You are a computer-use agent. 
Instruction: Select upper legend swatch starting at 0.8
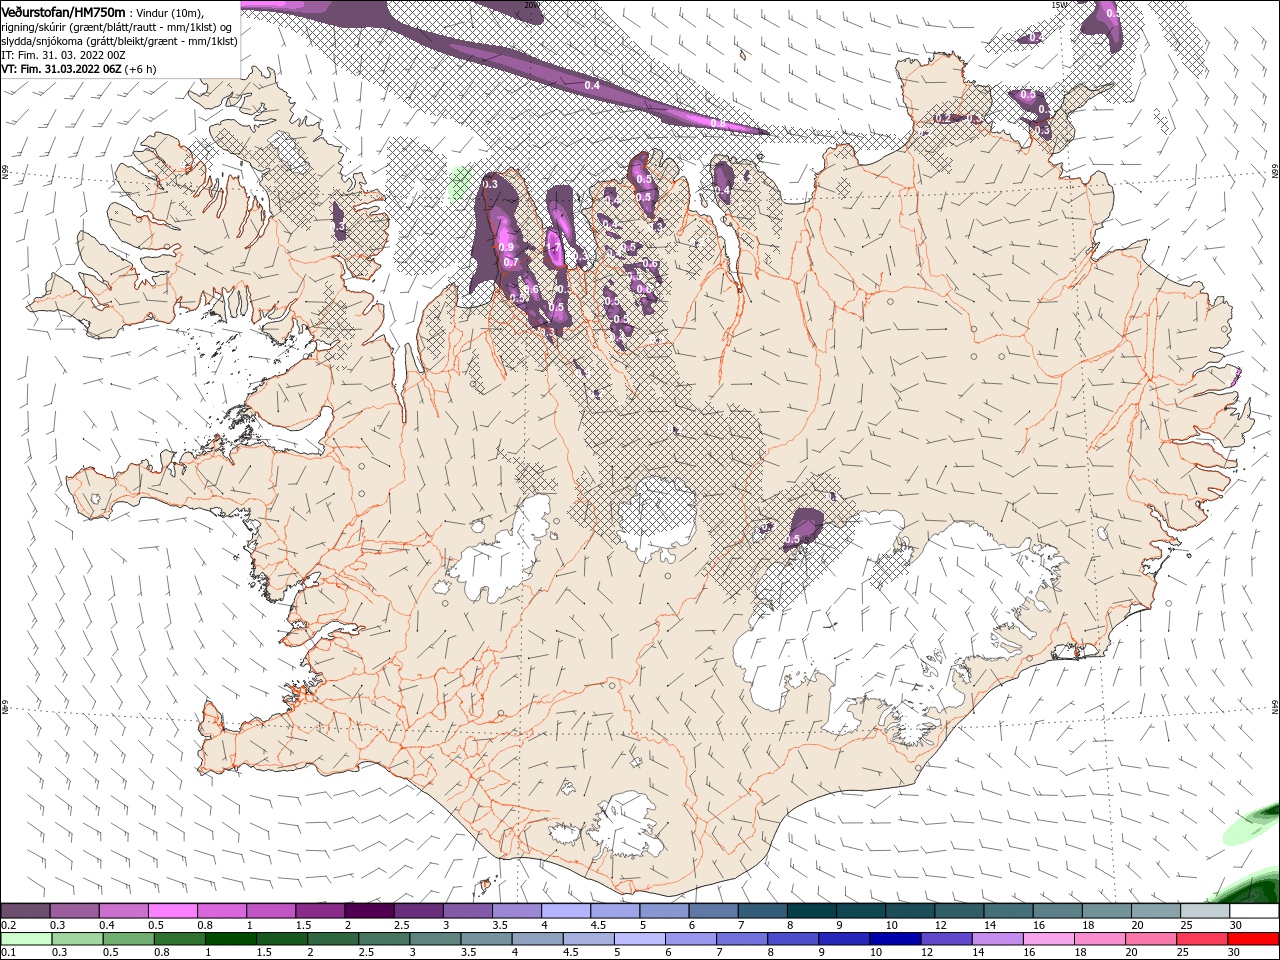pos(222,911)
